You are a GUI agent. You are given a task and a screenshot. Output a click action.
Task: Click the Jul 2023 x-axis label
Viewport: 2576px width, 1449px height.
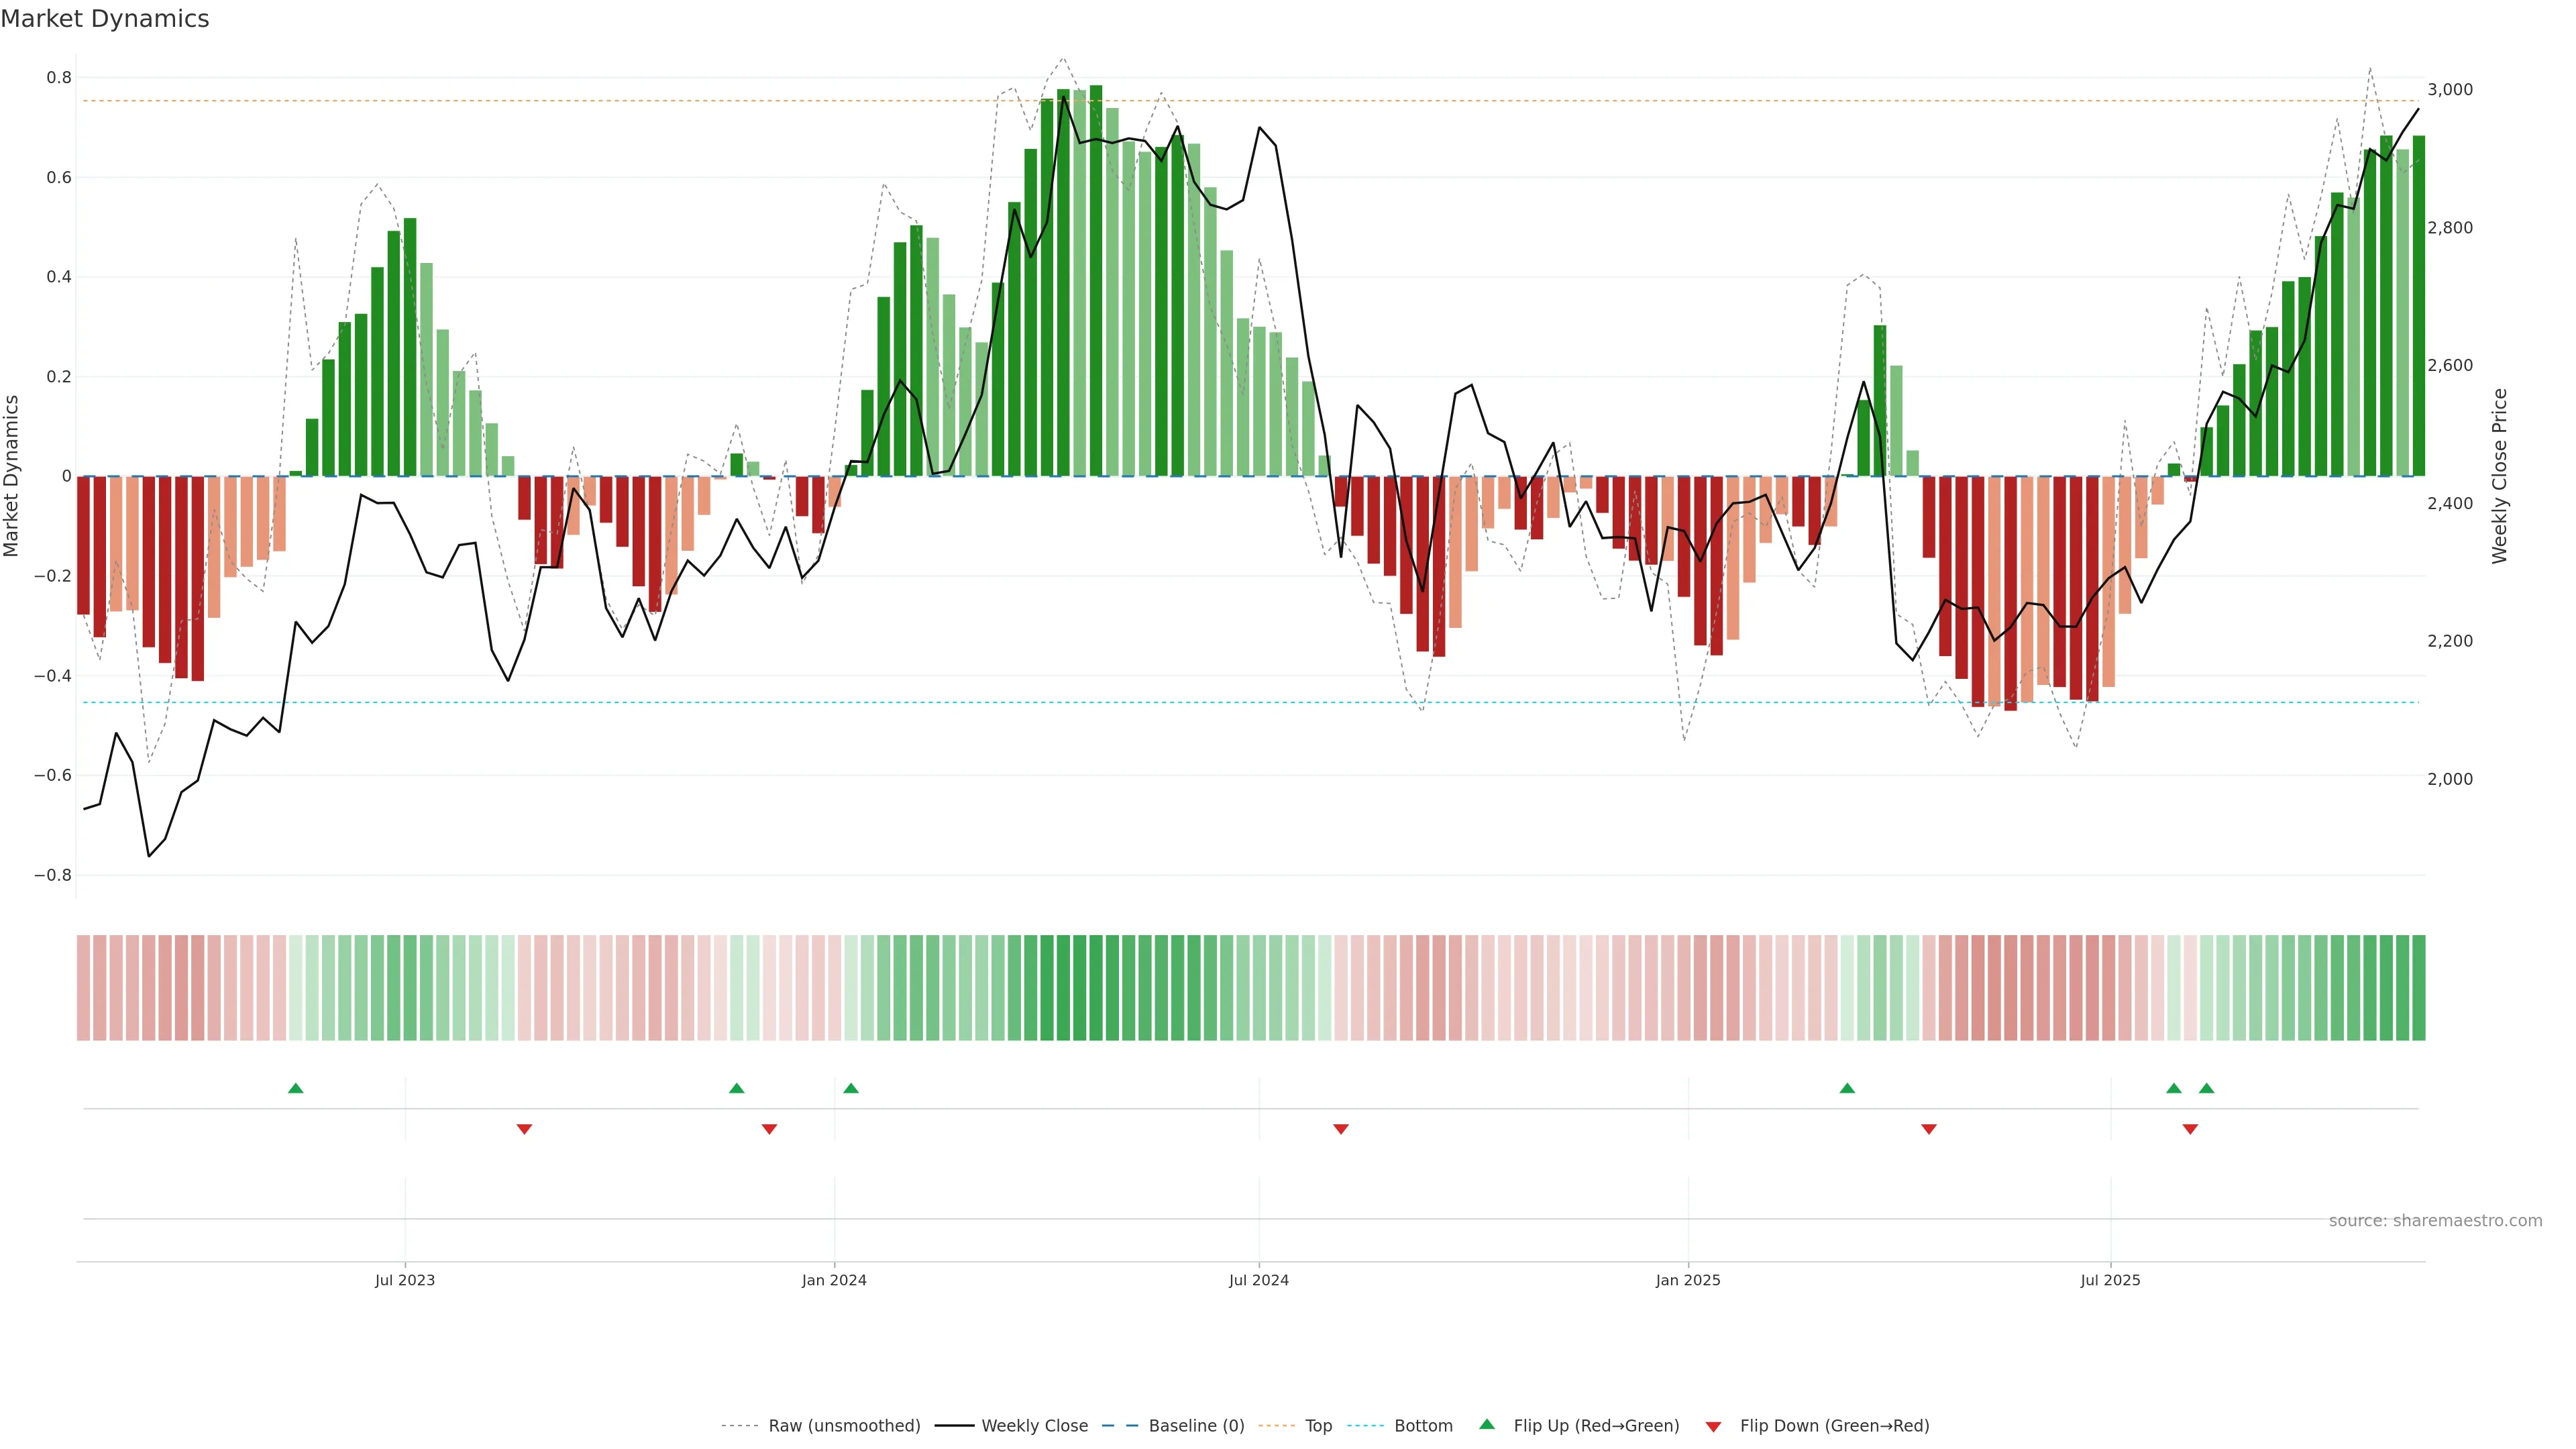(x=405, y=1280)
